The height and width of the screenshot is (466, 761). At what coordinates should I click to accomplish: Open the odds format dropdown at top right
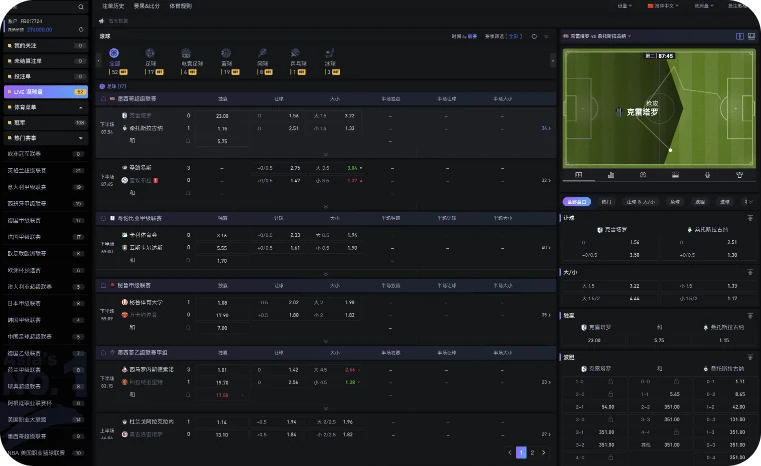pos(704,6)
